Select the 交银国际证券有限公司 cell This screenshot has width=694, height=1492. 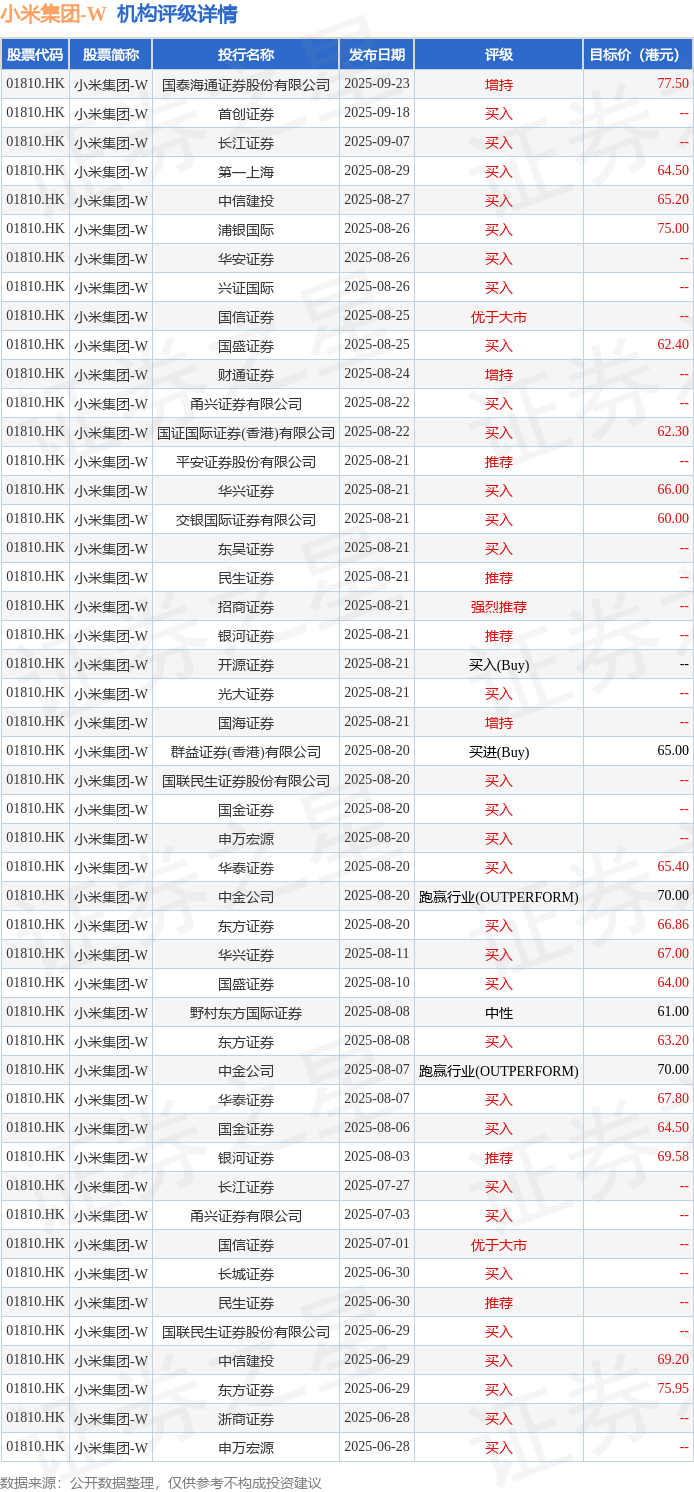coord(246,520)
